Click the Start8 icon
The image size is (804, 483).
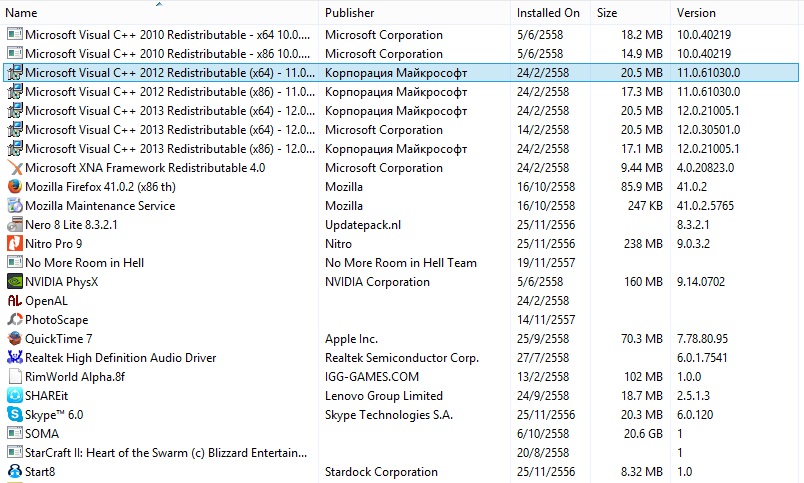point(15,471)
